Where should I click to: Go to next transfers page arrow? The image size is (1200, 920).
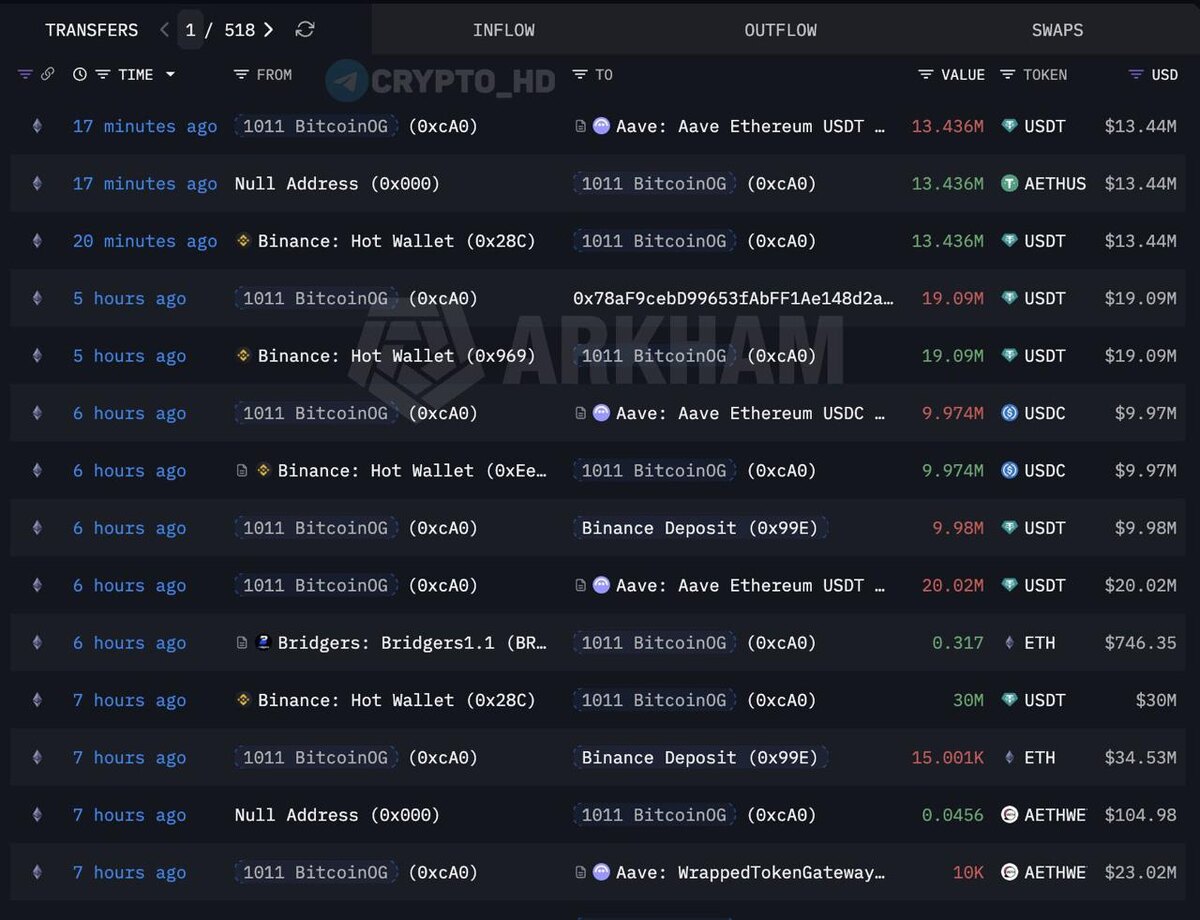click(x=268, y=30)
